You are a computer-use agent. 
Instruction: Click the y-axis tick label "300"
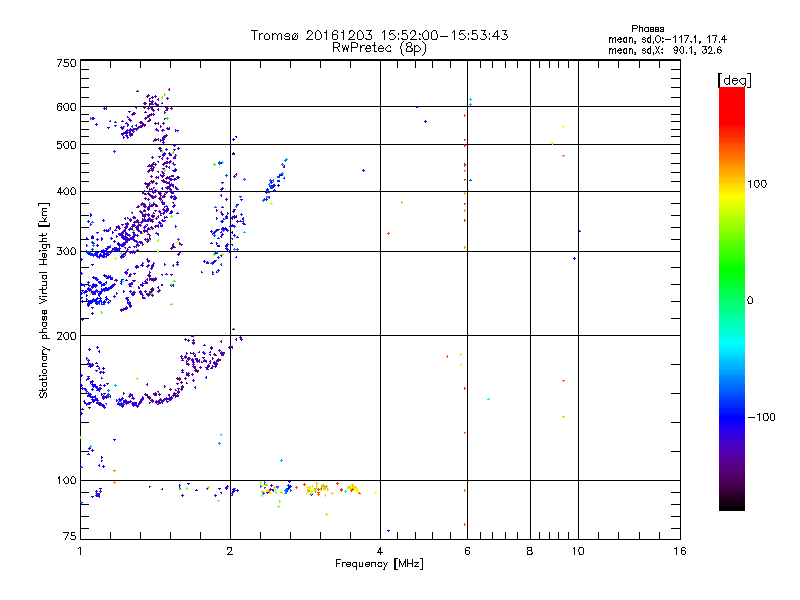click(x=67, y=252)
